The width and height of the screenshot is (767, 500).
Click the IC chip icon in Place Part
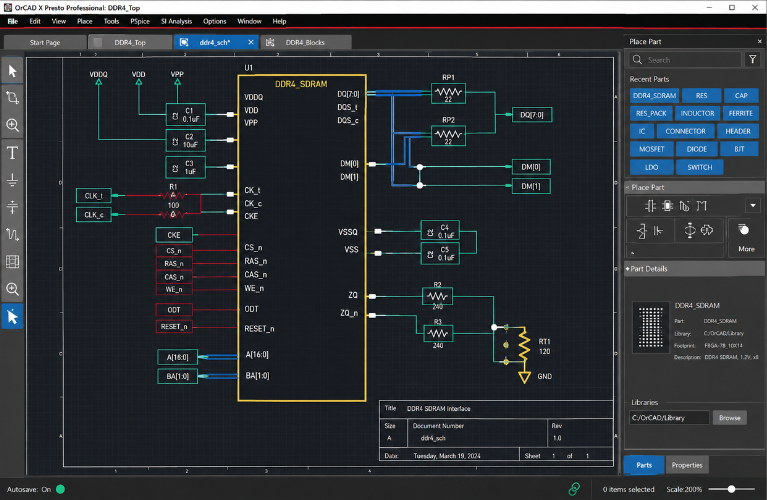(x=667, y=206)
